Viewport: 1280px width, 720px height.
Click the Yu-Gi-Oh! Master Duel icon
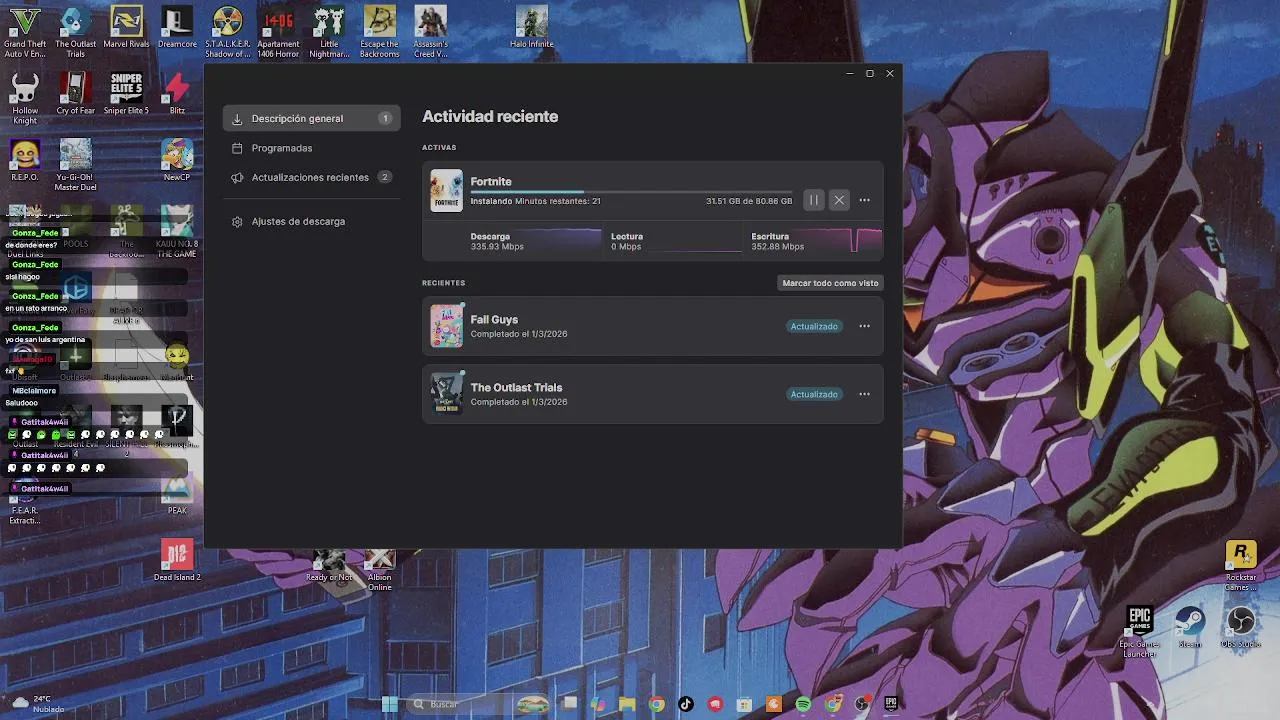coord(76,165)
